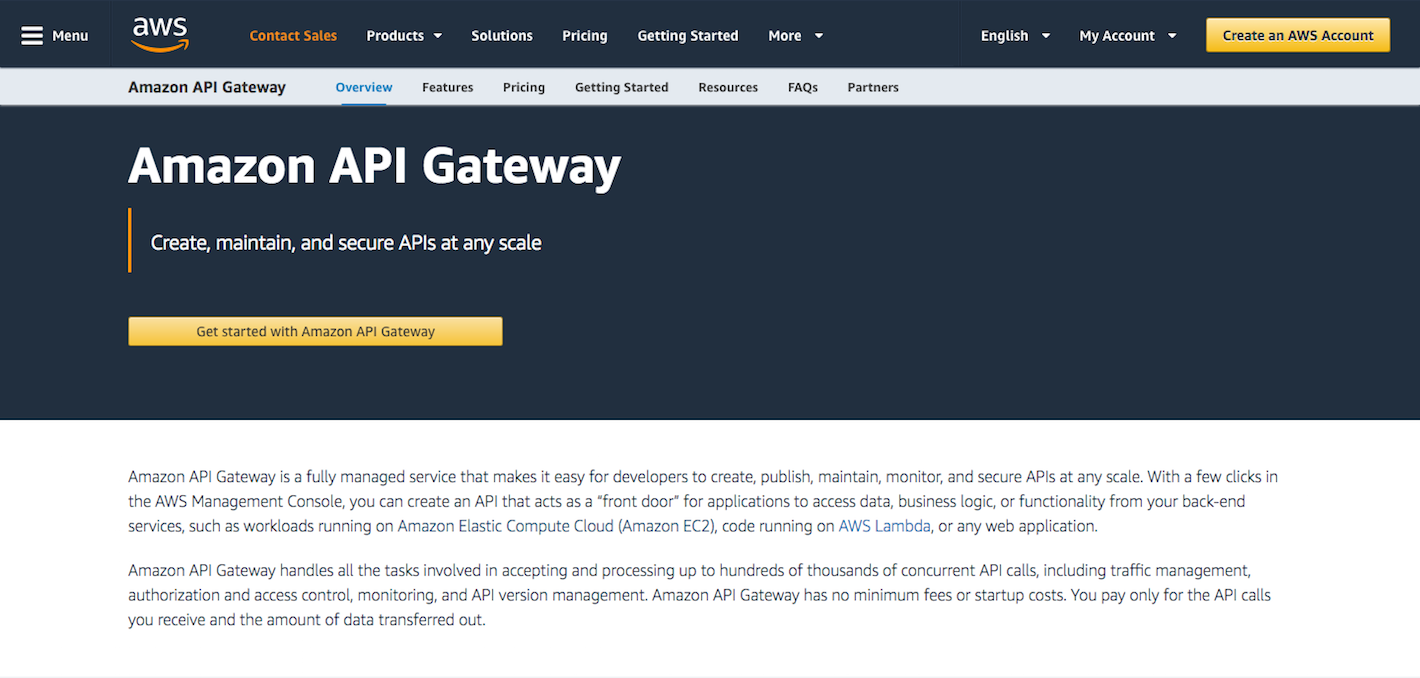Open Pricing in top navigation bar
Screen dimensions: 1420x678
[585, 36]
